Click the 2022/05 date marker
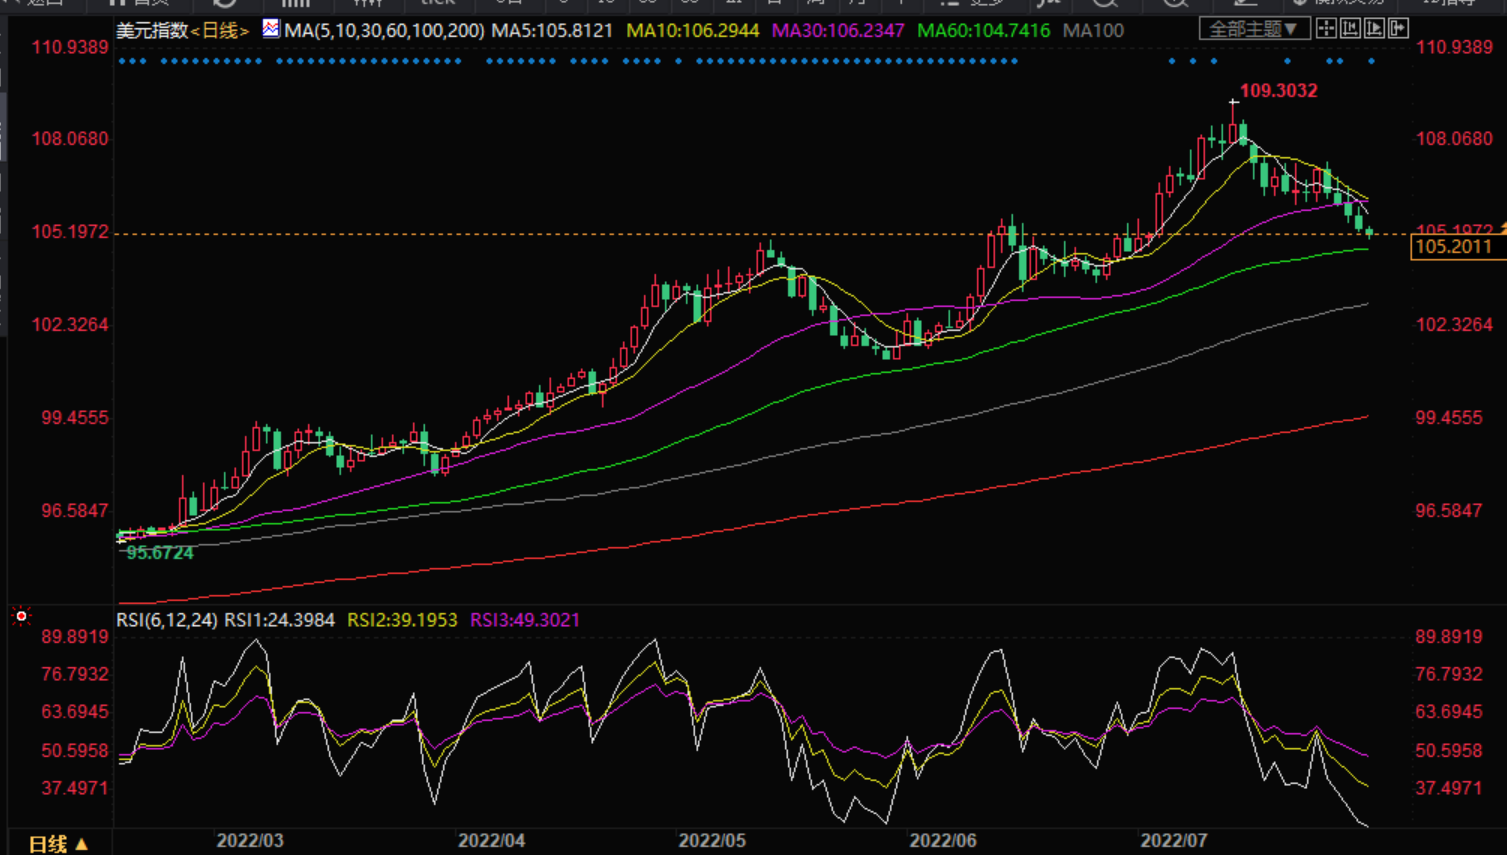 712,840
